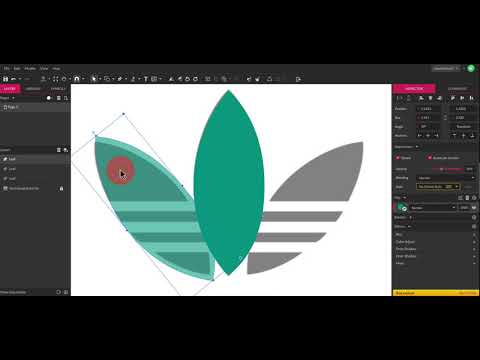Open the green fill color swatch
The height and width of the screenshot is (360, 480).
[x=401, y=207]
